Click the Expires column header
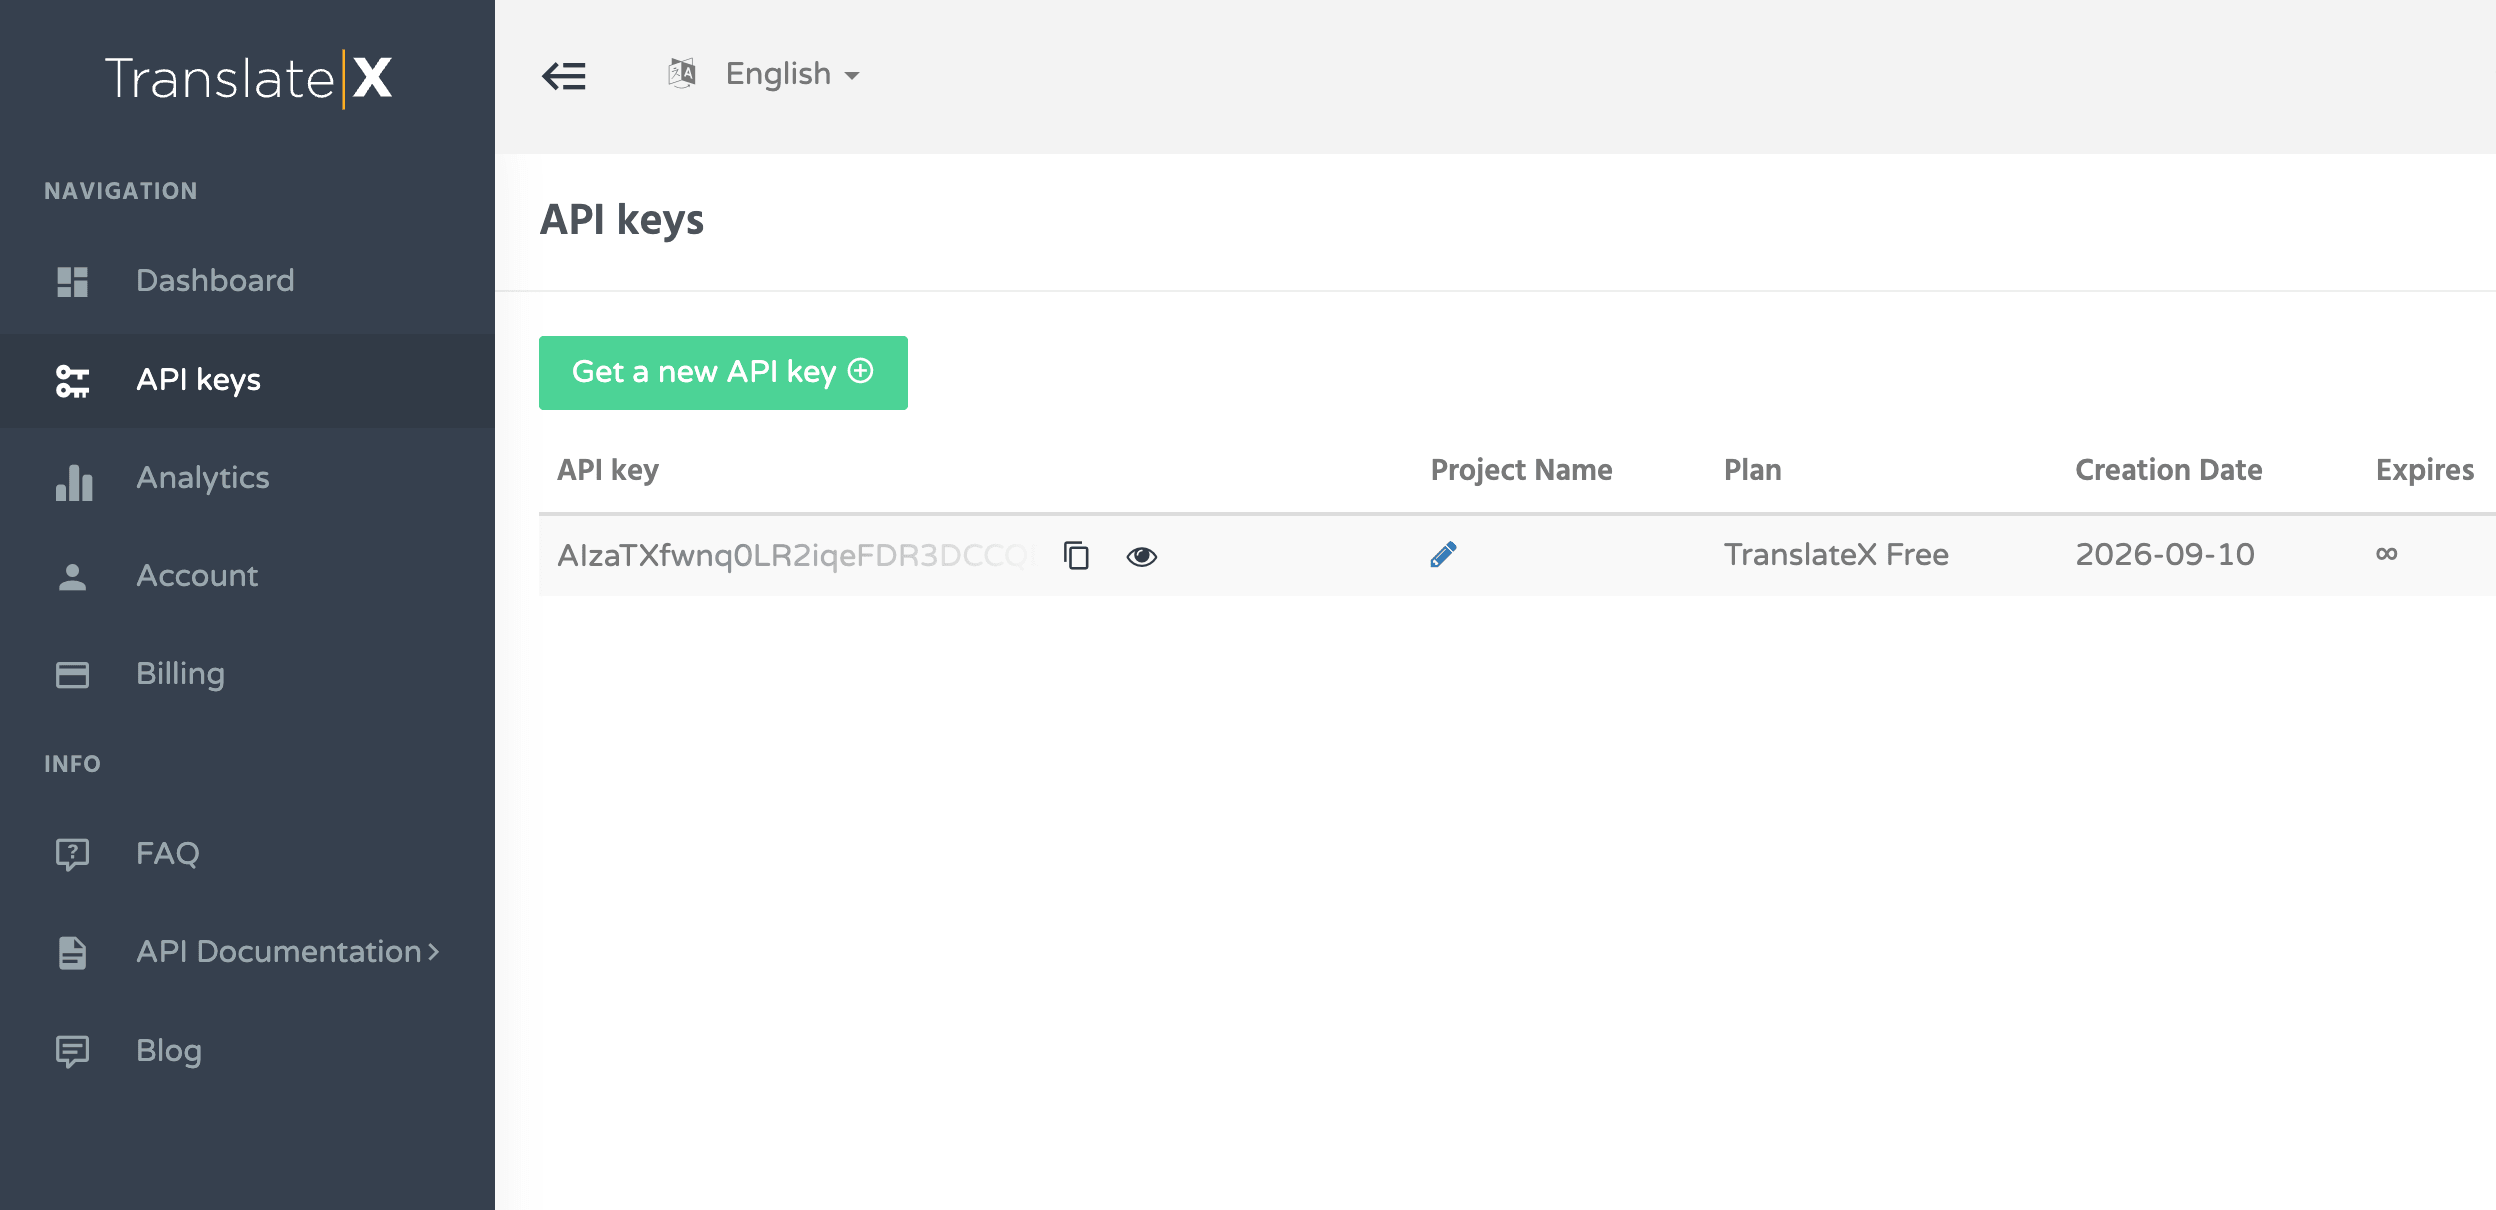Image resolution: width=2496 pixels, height=1210 pixels. pos(2425,471)
